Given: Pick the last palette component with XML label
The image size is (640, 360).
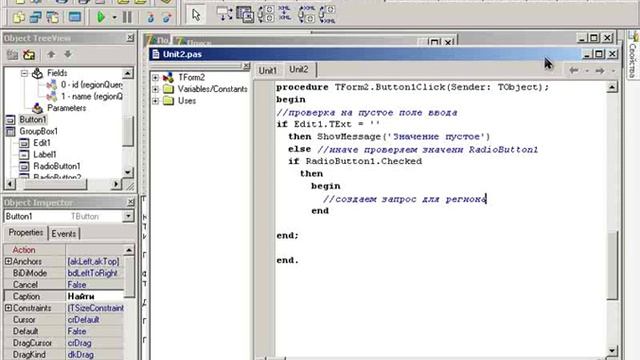Looking at the screenshot, I should click(327, 14).
